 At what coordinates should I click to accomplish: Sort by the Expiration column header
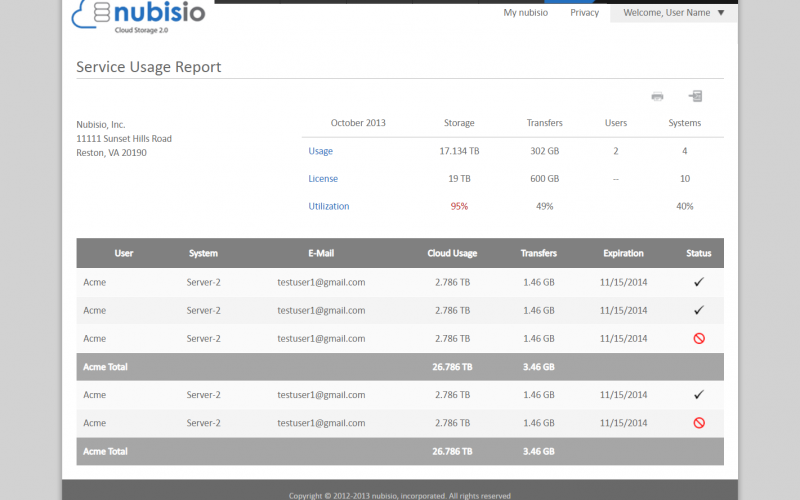(x=623, y=253)
